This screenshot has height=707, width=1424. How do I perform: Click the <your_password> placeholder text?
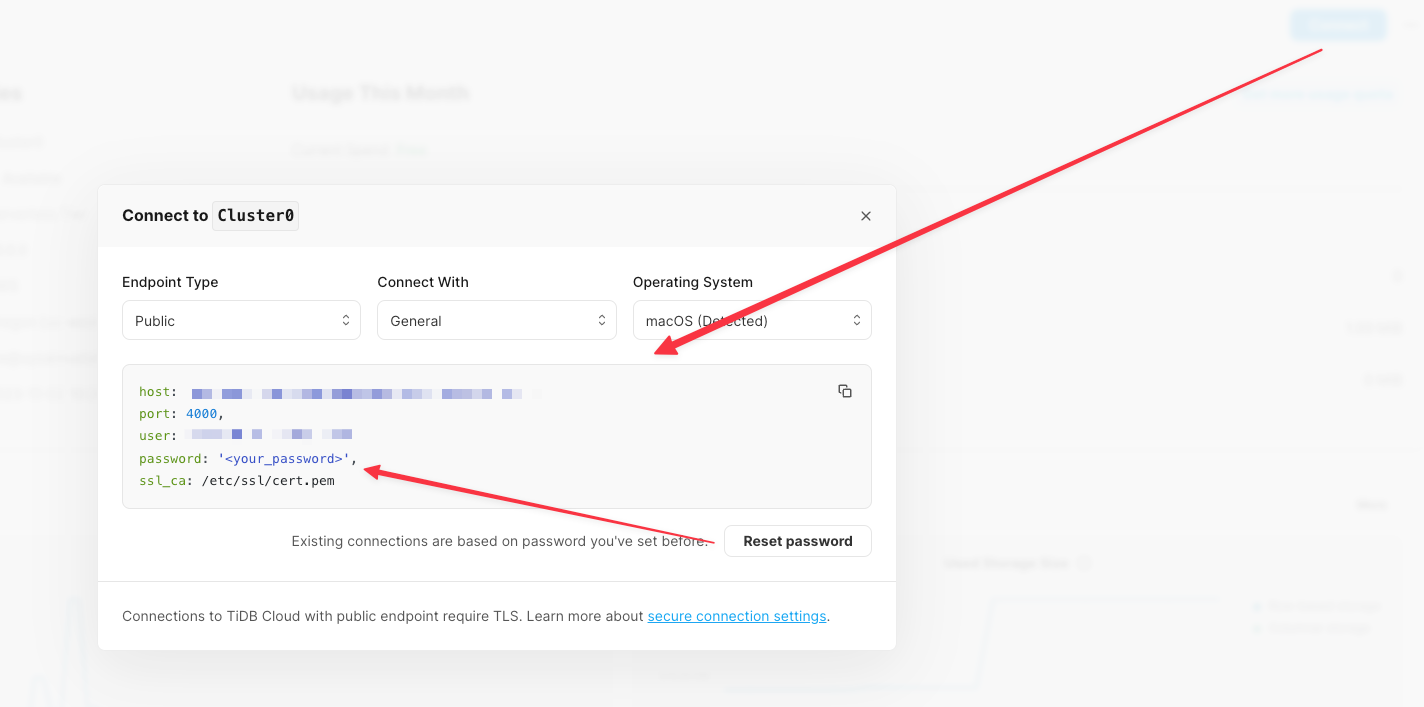pos(283,458)
